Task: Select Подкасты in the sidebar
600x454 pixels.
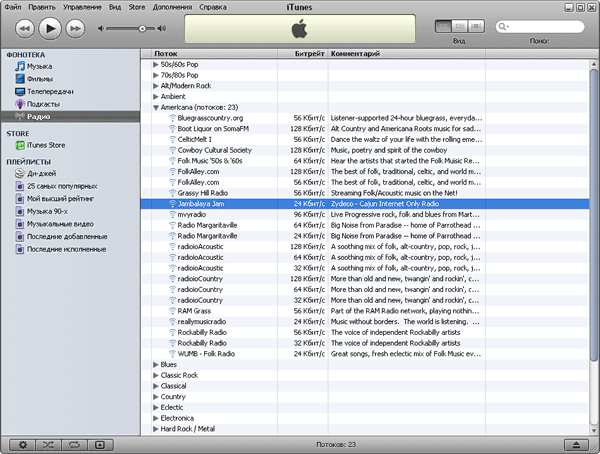Action: (70, 104)
